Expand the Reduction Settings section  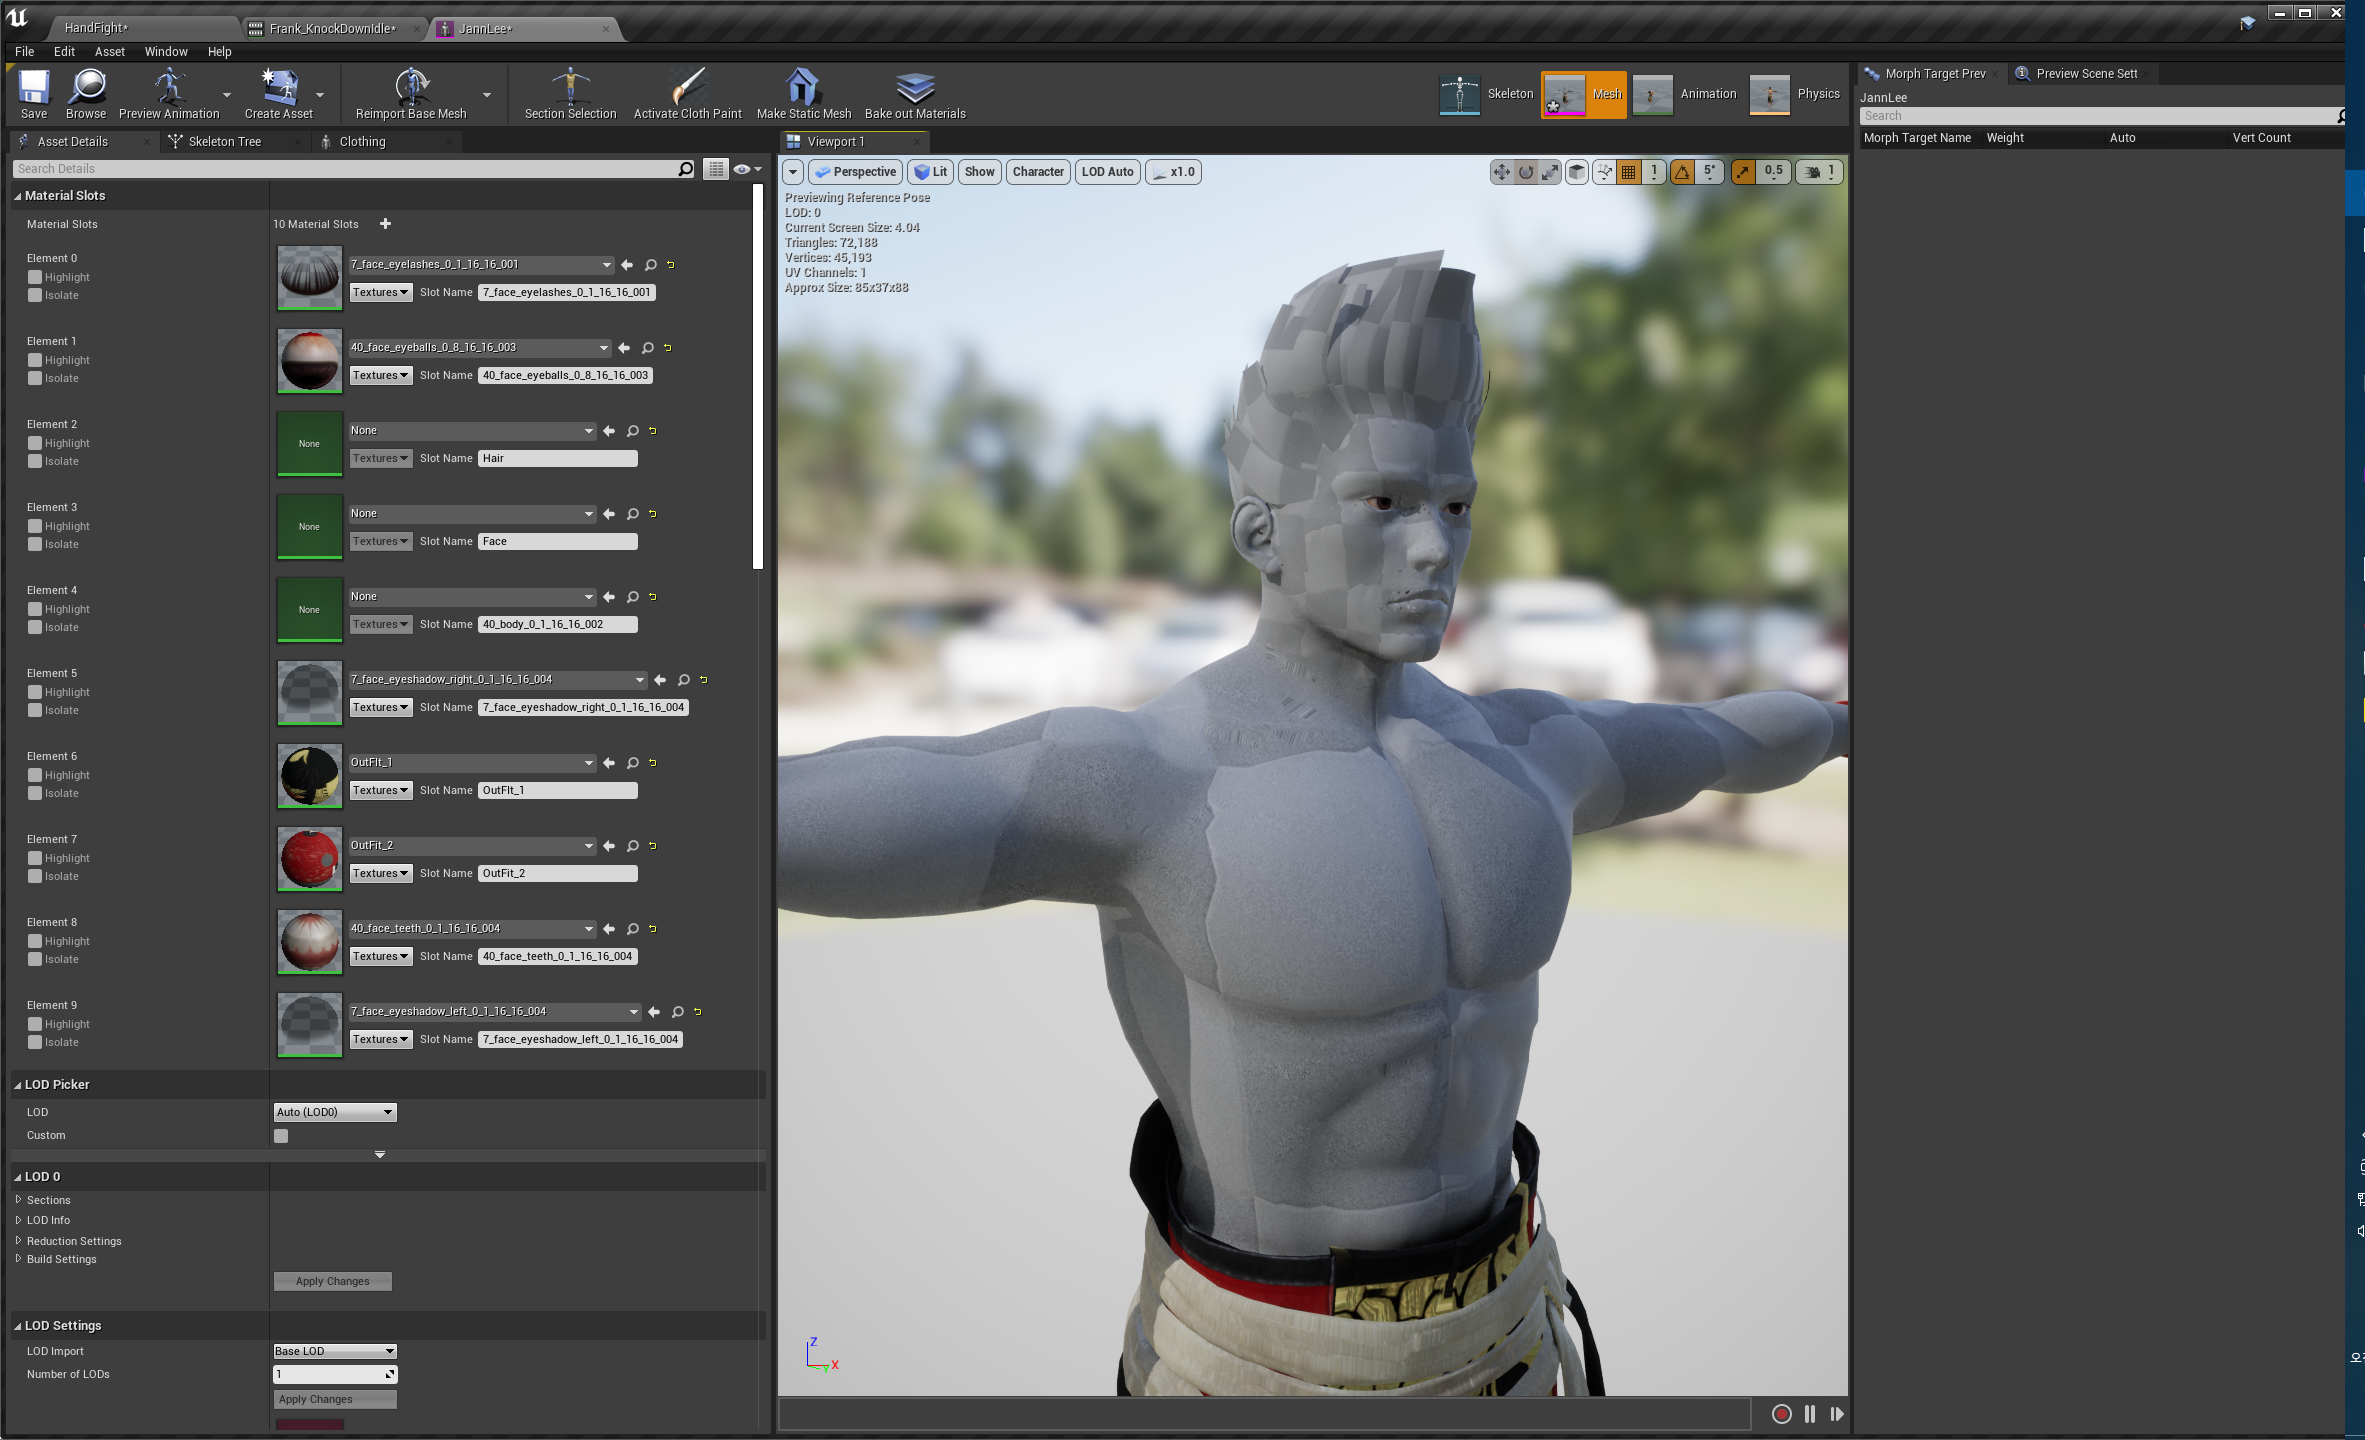pos(73,1241)
